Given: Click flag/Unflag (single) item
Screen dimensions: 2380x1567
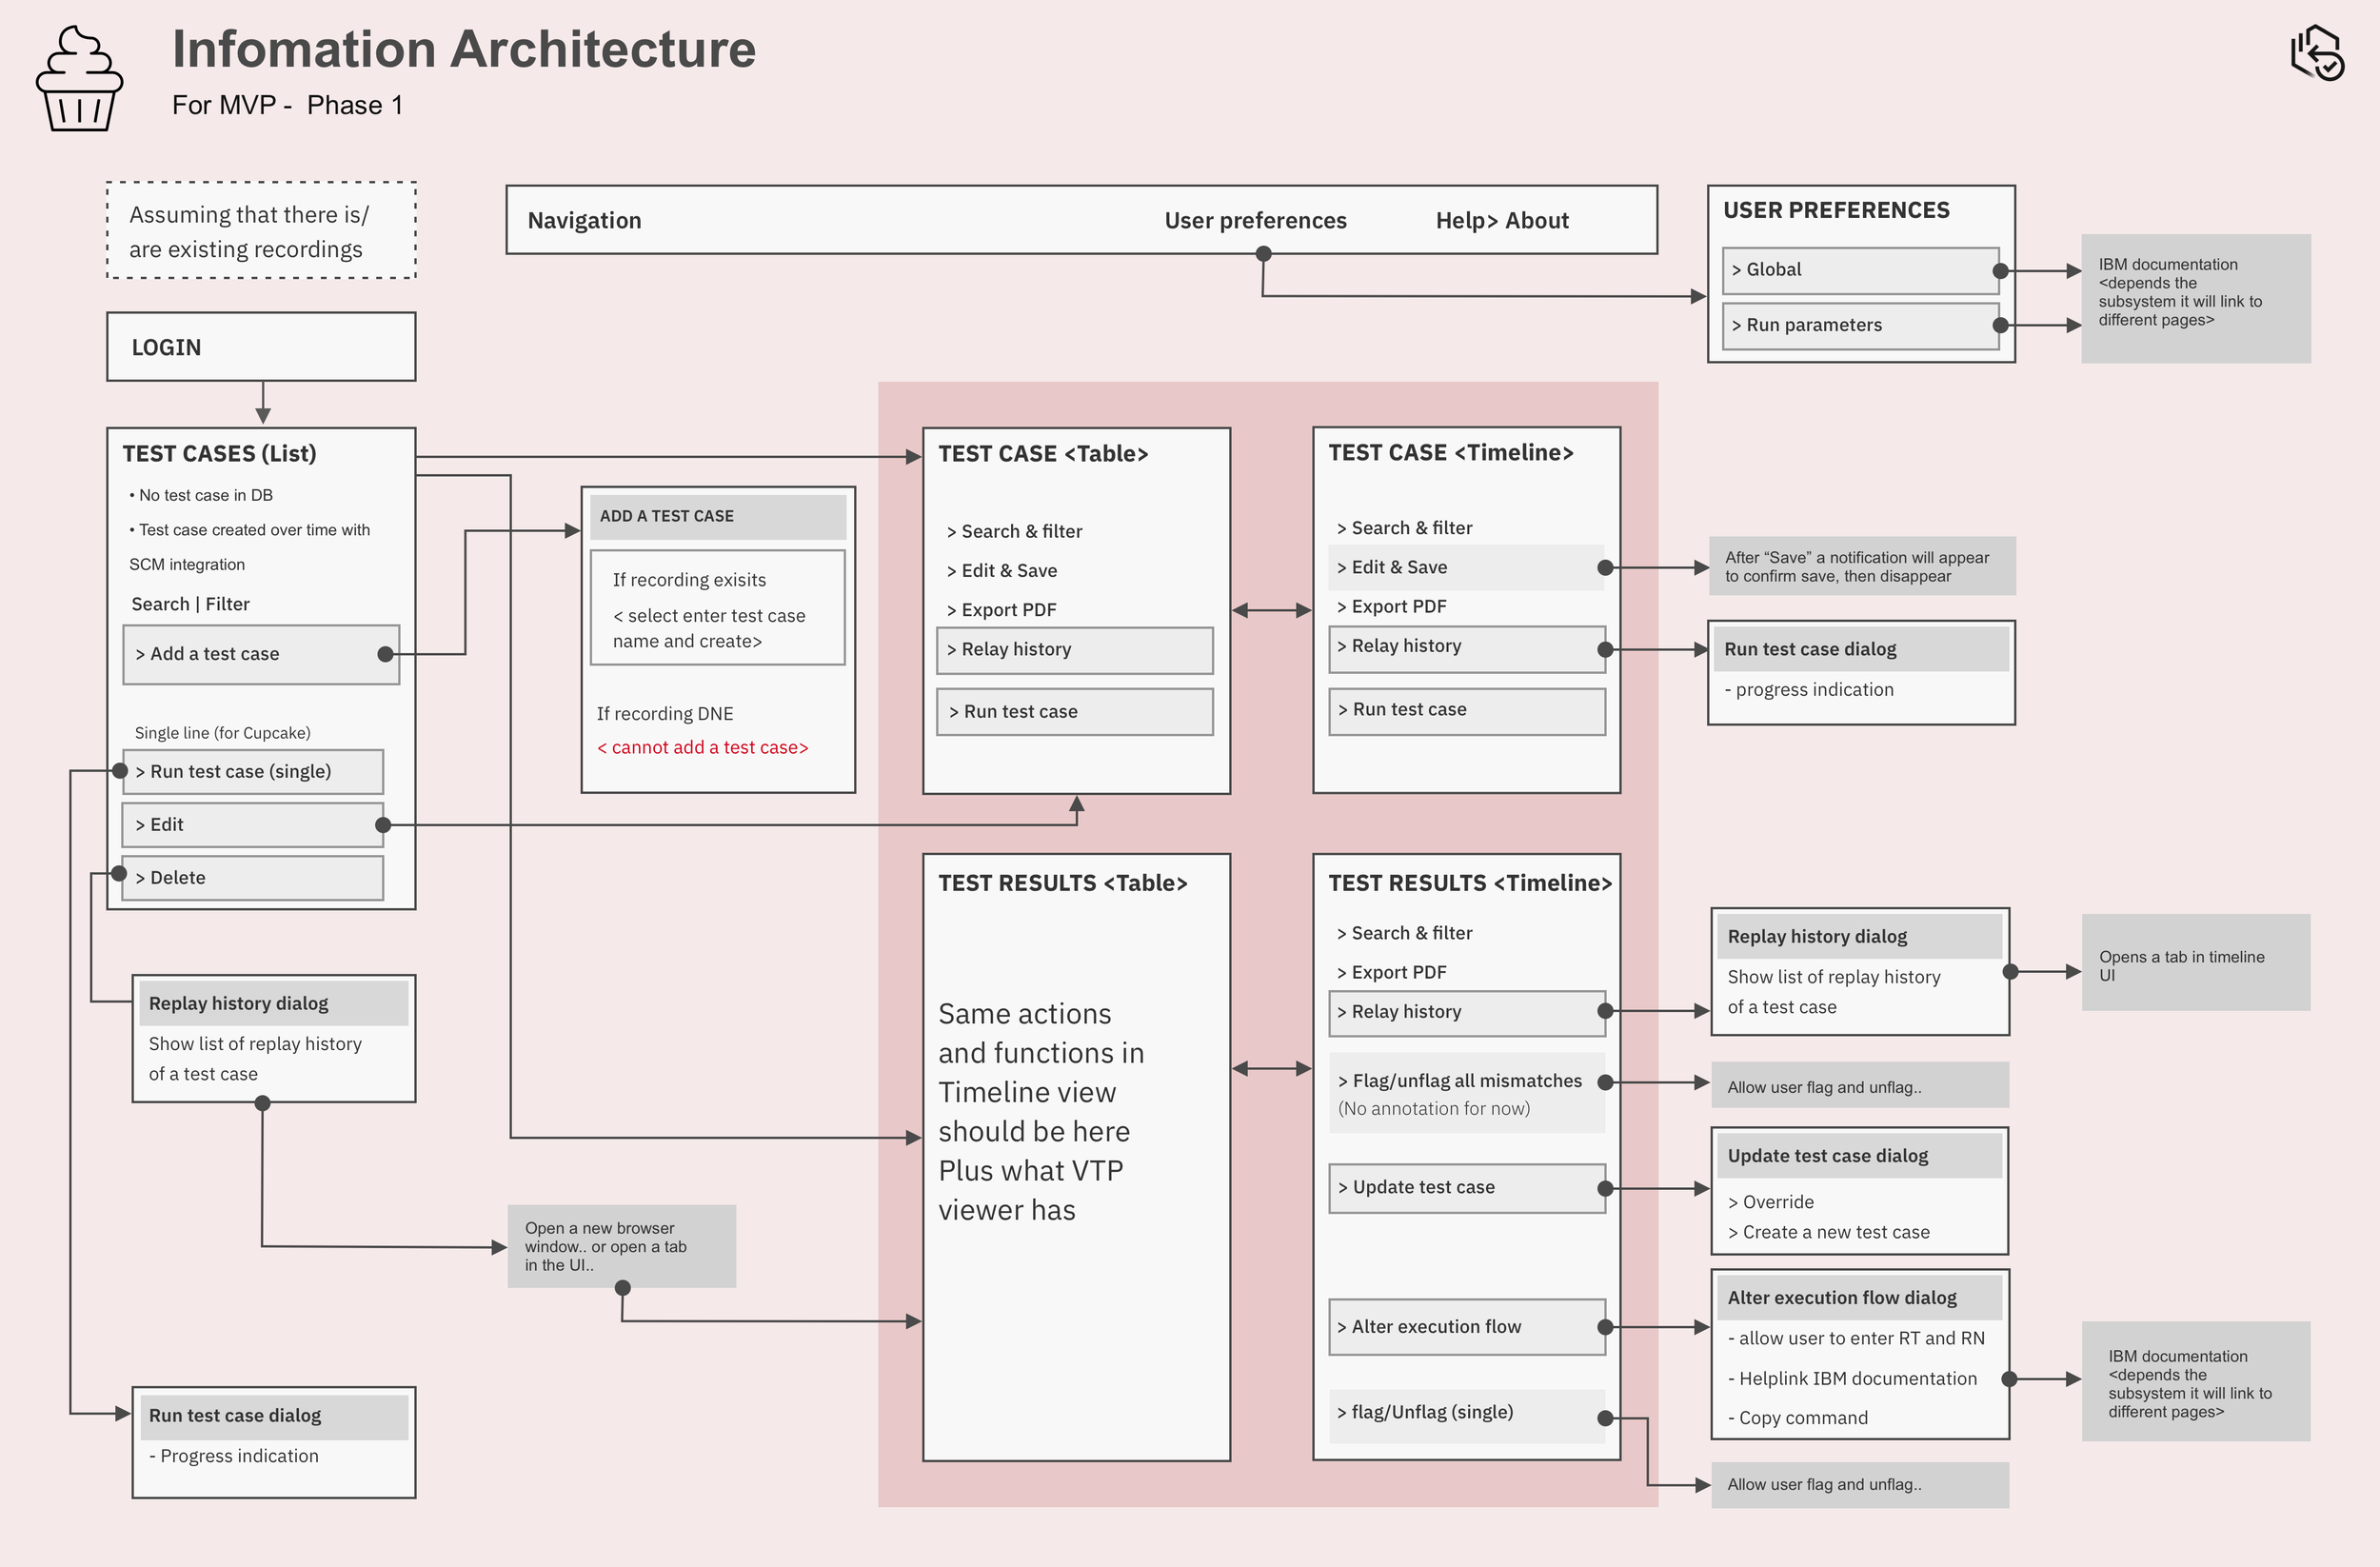Looking at the screenshot, I should click(1466, 1413).
